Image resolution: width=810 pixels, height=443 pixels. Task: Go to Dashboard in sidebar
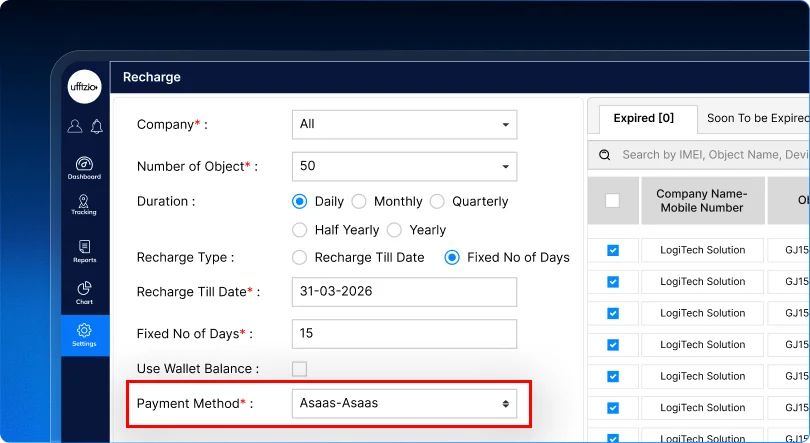coord(84,168)
